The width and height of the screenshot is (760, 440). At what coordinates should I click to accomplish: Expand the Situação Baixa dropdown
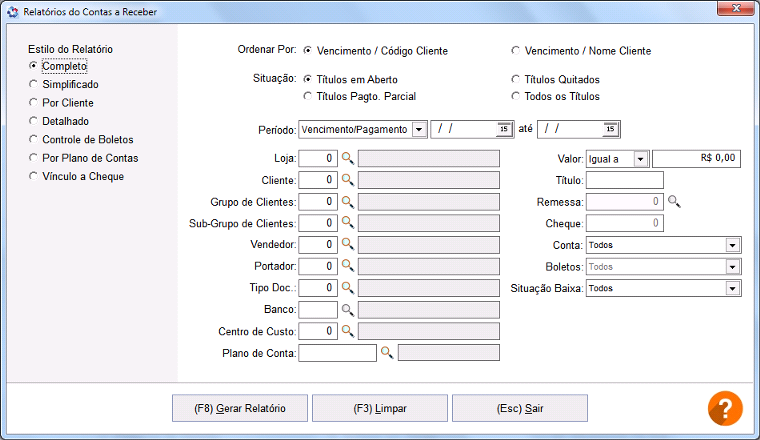pyautogui.click(x=732, y=288)
